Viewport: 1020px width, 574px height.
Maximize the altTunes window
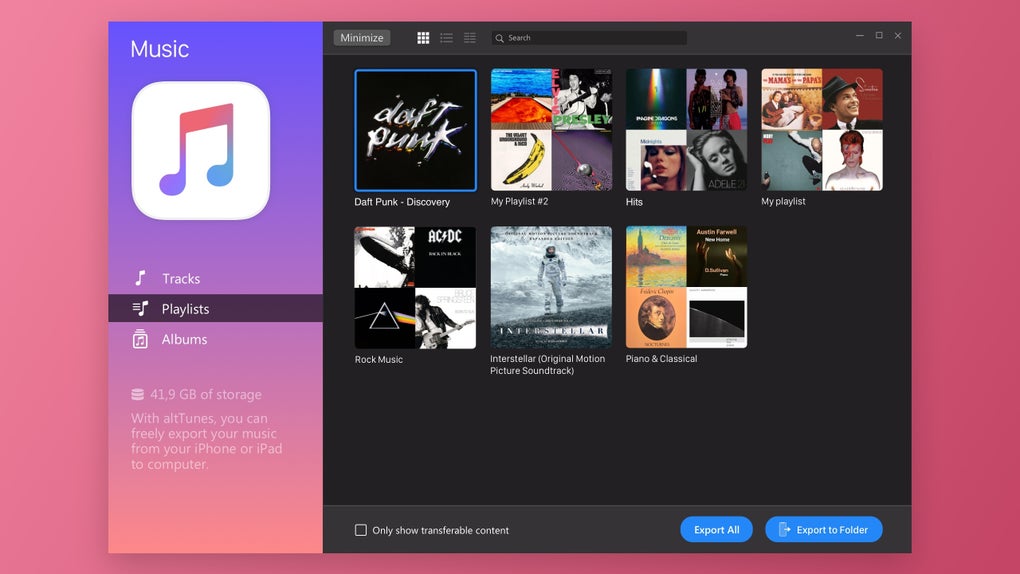point(879,36)
